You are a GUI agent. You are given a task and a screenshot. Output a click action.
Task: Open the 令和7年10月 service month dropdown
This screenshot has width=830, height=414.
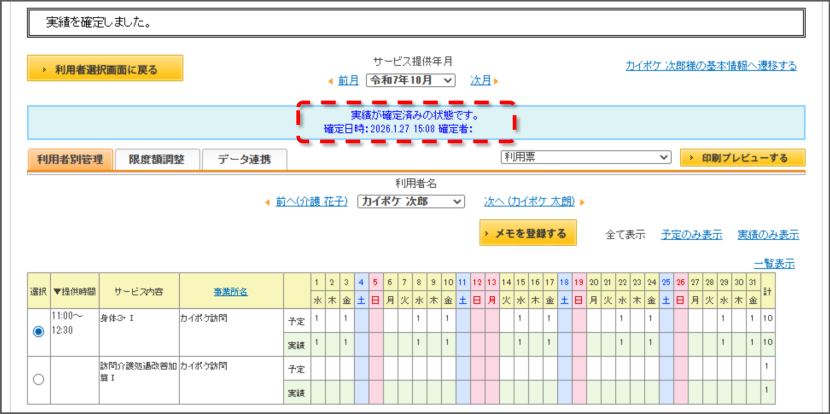click(410, 80)
